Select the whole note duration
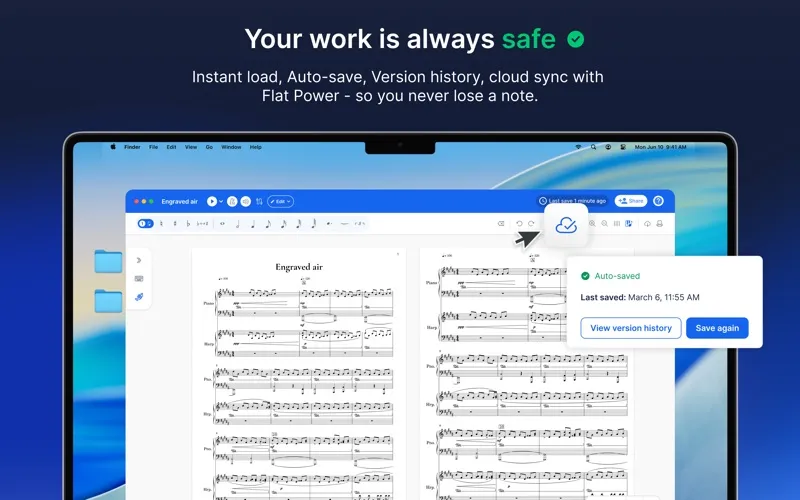 [222, 223]
